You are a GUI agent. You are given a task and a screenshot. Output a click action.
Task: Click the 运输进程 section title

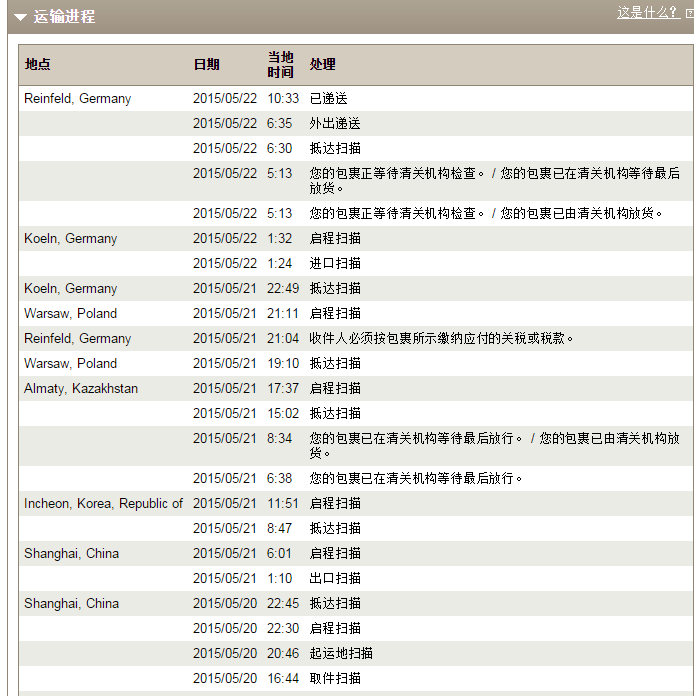tap(64, 17)
